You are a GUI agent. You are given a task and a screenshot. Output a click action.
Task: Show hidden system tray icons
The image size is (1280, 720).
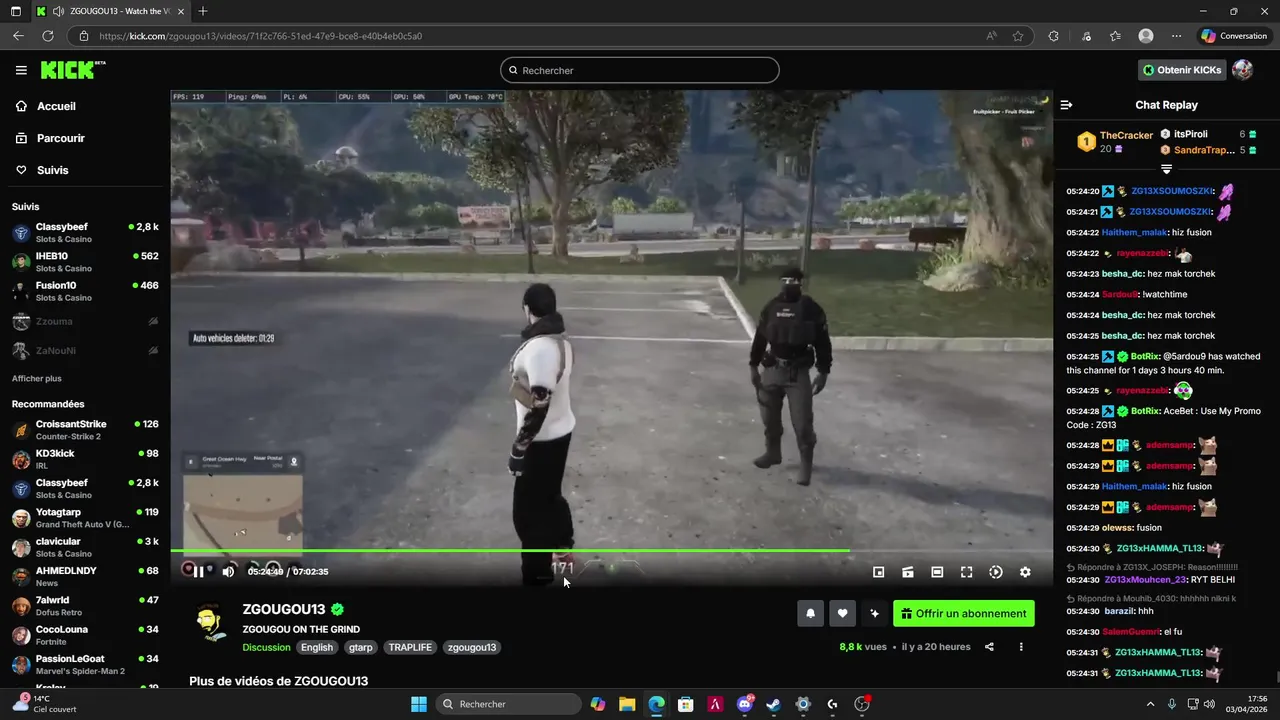[1150, 704]
